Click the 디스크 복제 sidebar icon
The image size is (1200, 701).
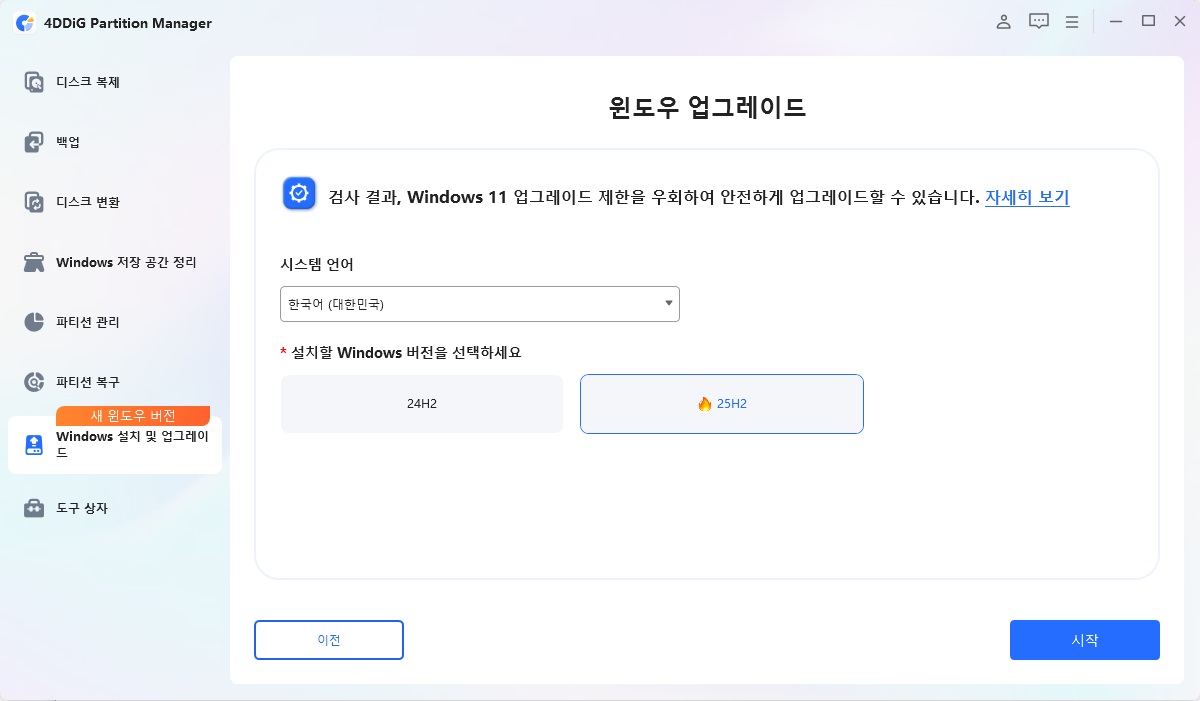point(34,82)
